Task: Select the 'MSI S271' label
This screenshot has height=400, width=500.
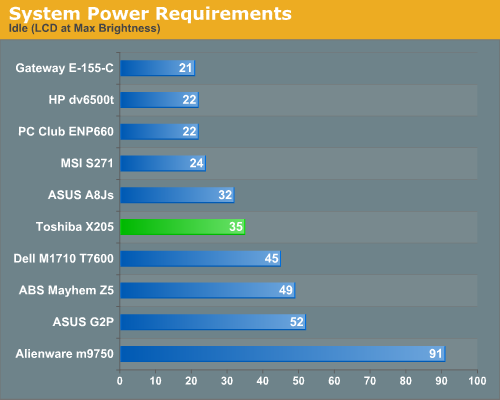Action: coord(87,163)
